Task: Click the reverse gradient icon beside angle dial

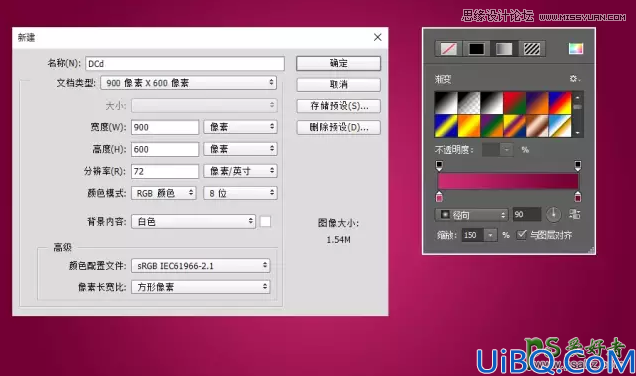Action: coord(575,214)
